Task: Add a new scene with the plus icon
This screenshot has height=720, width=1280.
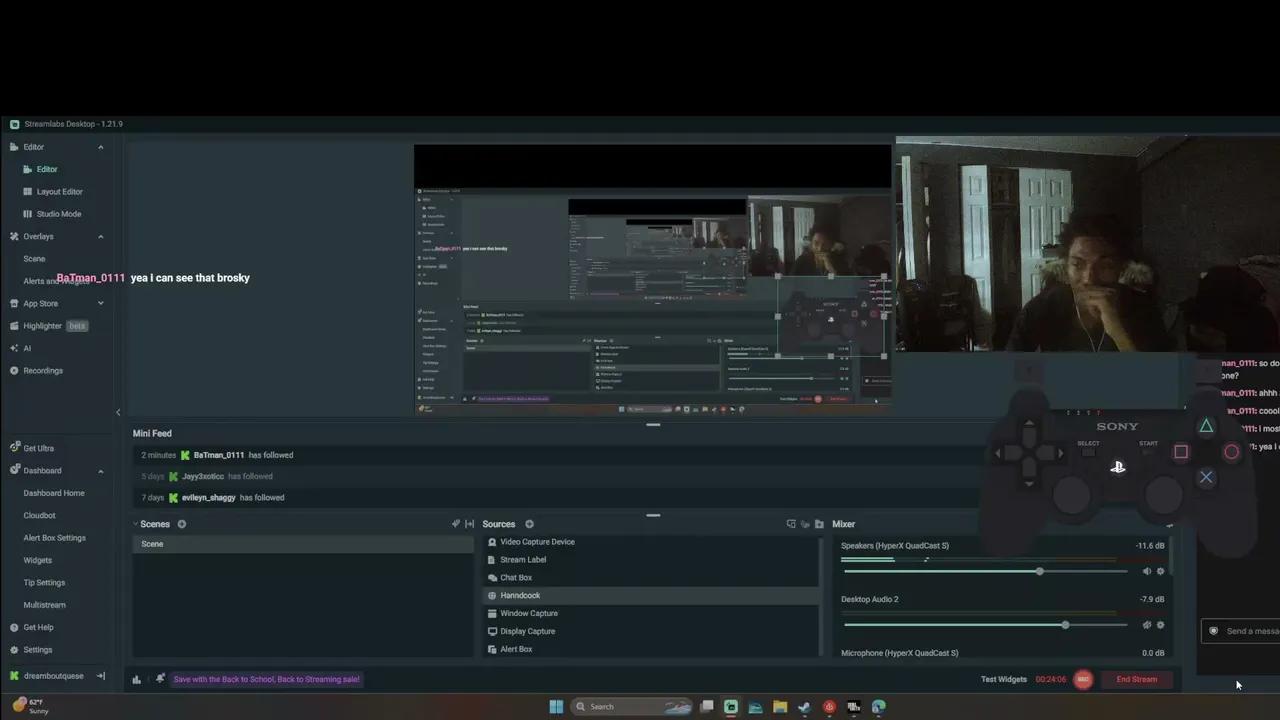Action: coord(182,524)
